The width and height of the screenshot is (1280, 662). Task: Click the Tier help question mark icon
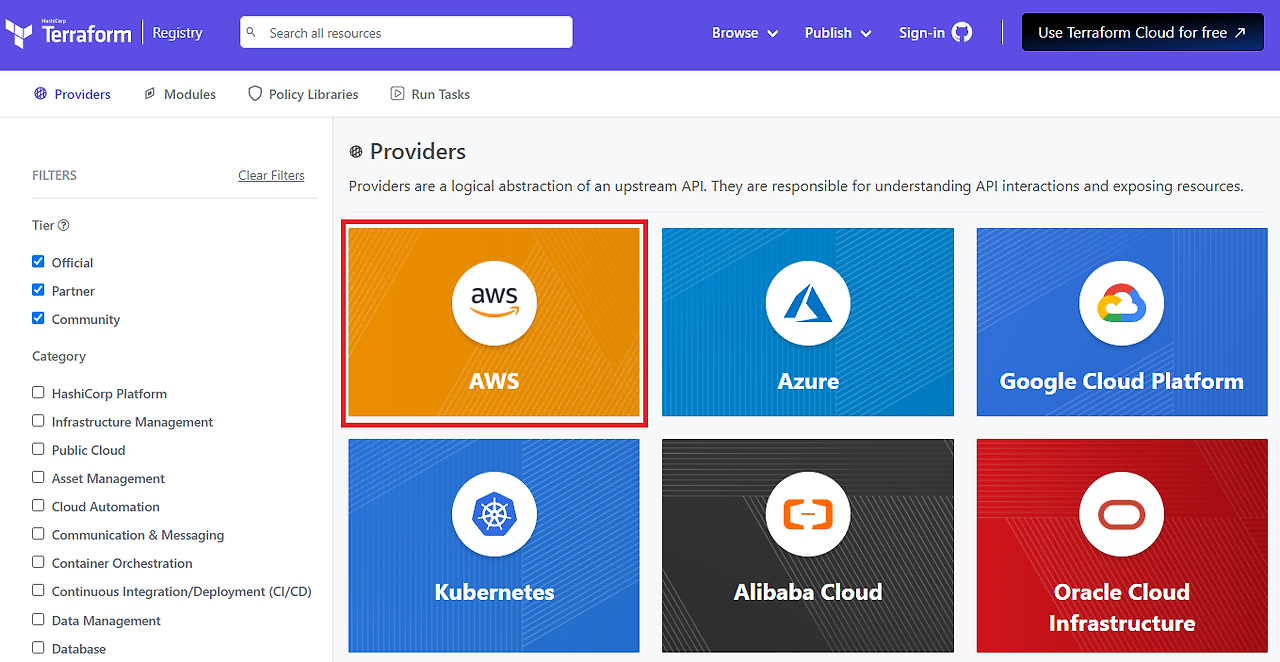click(64, 225)
